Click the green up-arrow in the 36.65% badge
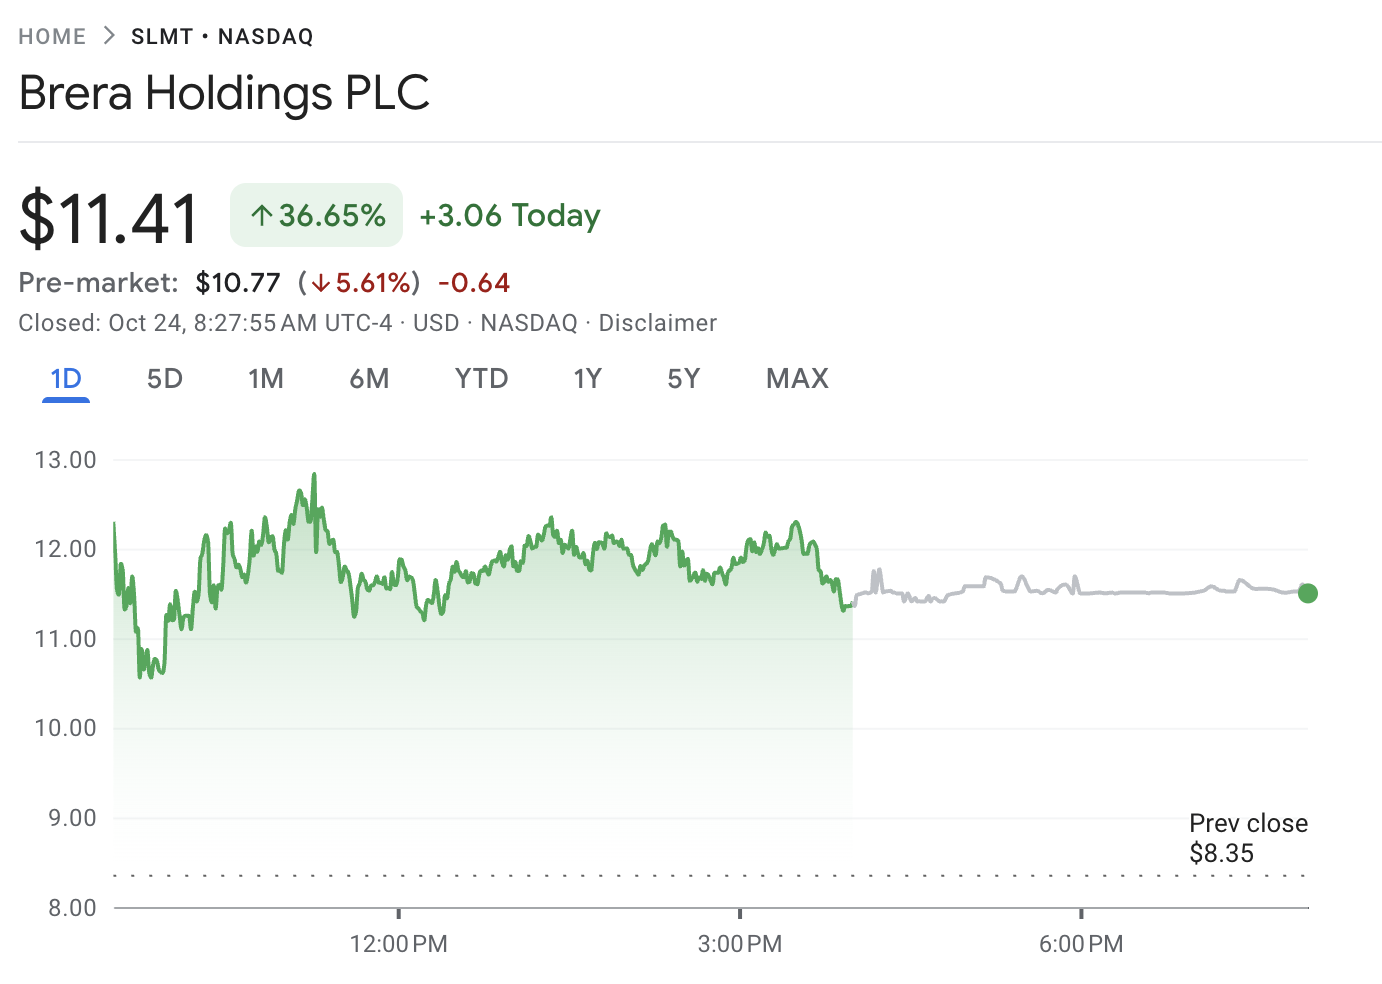 pyautogui.click(x=262, y=215)
